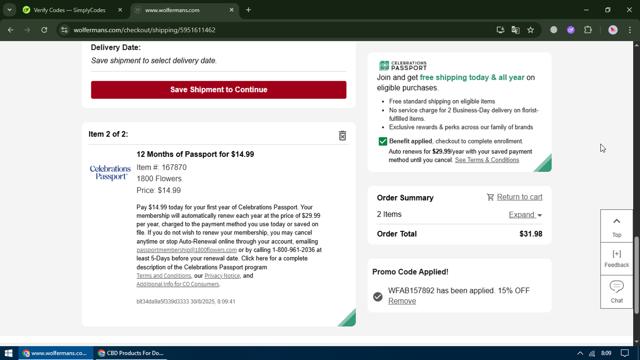This screenshot has width=640, height=360.
Task: Click the grey circle extension icon
Action: point(553,30)
